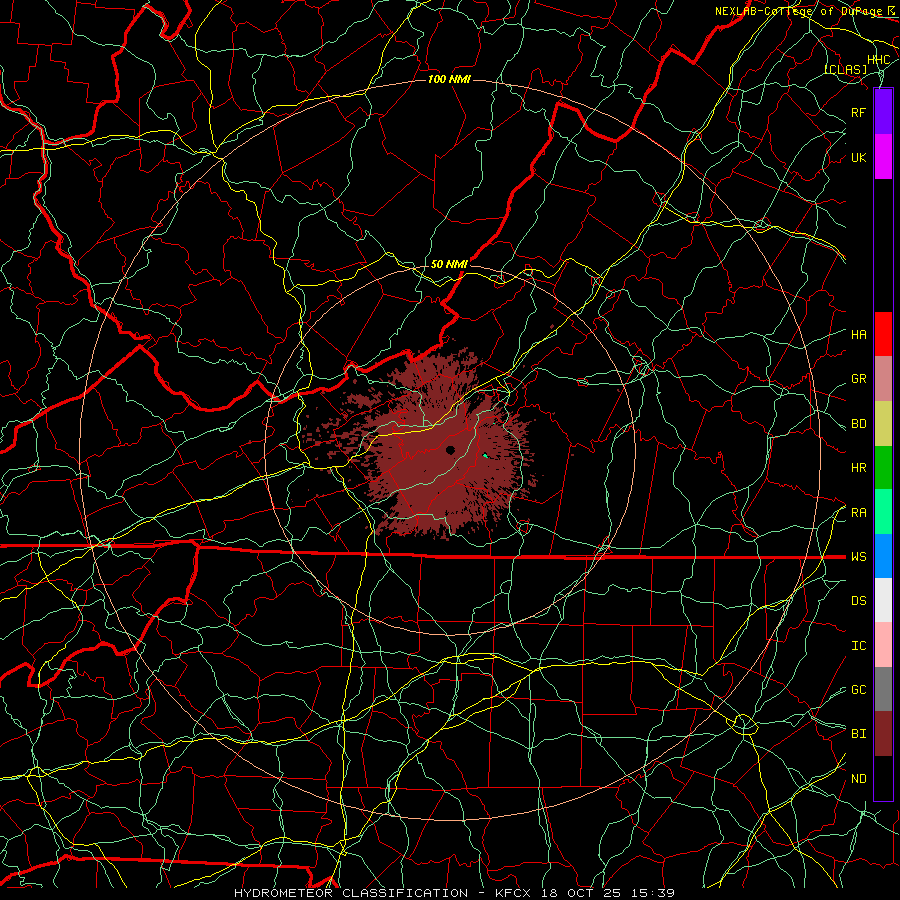The width and height of the screenshot is (900, 900).
Task: Click the UK magenta color swatch
Action: click(883, 157)
